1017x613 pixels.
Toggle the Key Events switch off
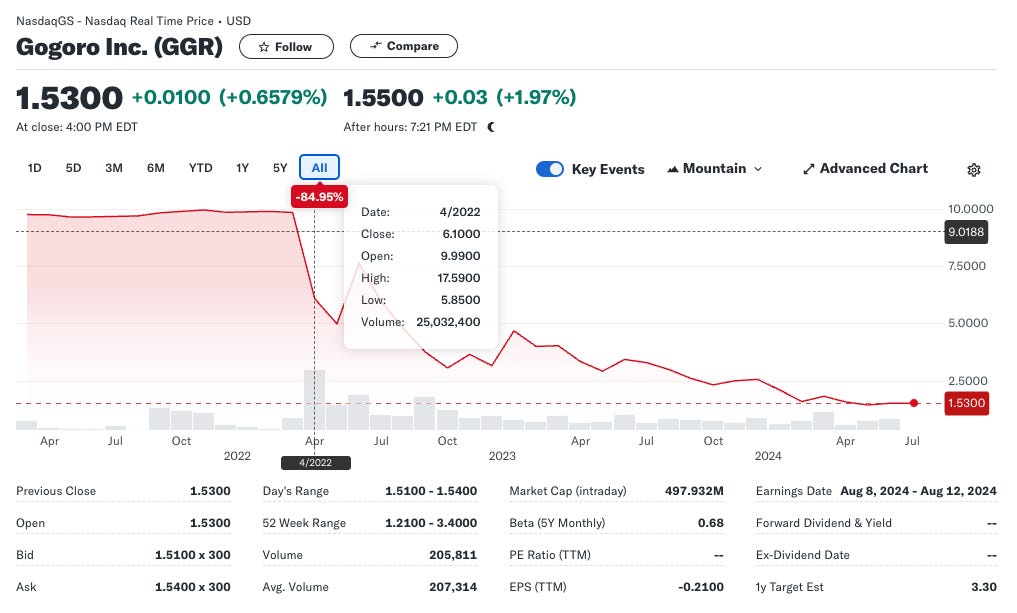549,169
